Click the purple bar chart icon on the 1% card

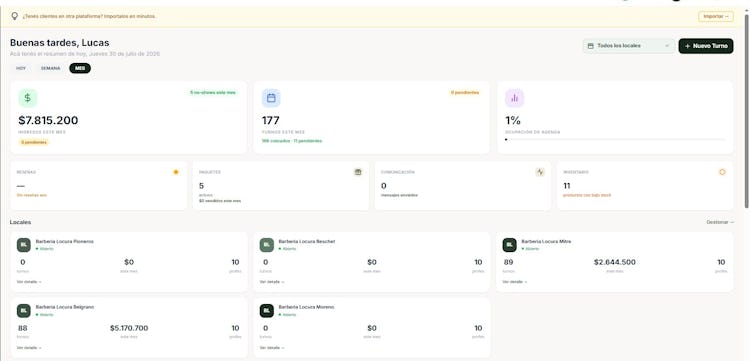pyautogui.click(x=515, y=98)
